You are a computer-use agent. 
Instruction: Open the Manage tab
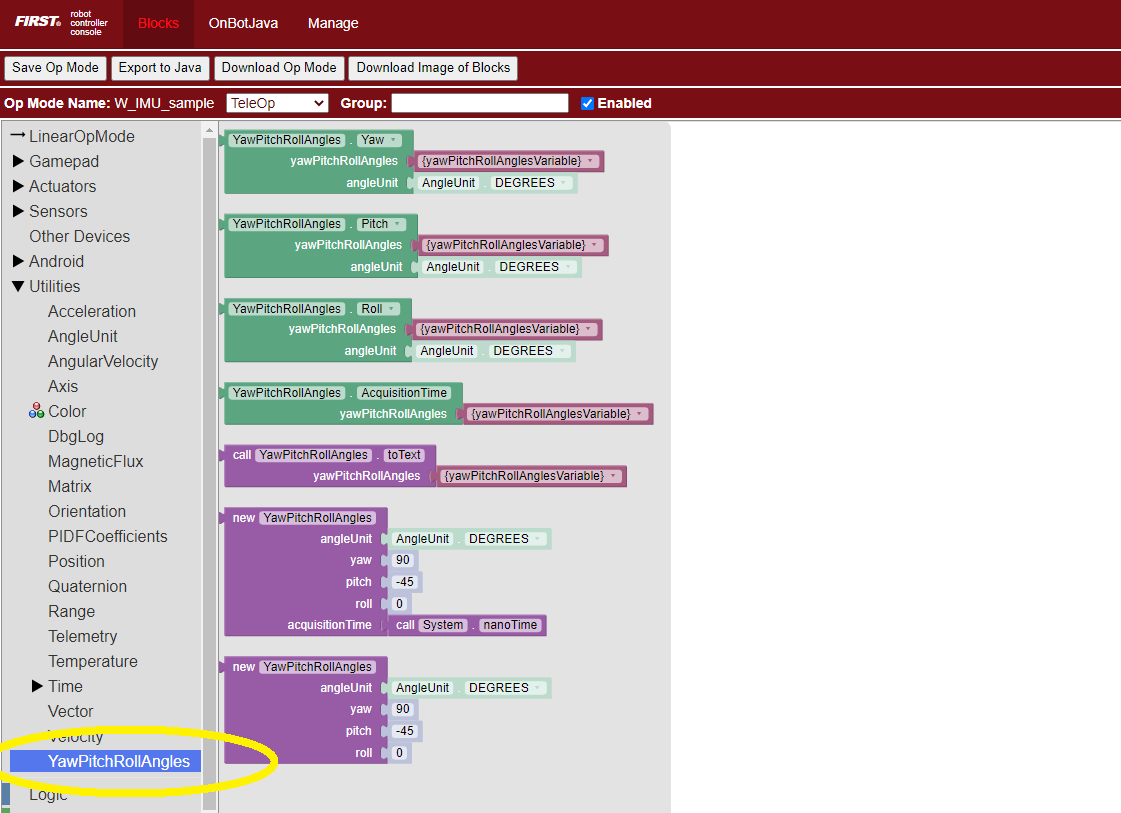click(x=333, y=23)
